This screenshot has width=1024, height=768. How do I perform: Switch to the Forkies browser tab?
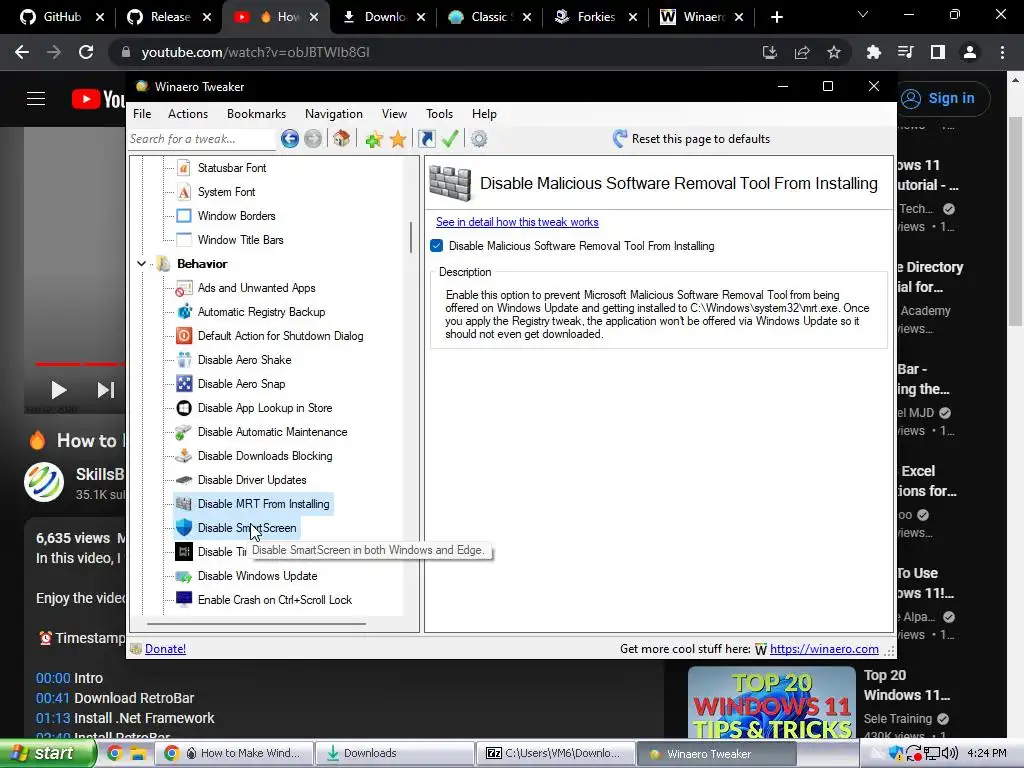click(596, 17)
